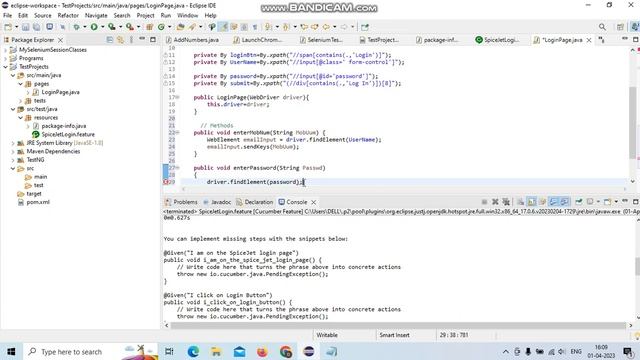
Task: Open the Refactor menu
Action: (68, 16)
